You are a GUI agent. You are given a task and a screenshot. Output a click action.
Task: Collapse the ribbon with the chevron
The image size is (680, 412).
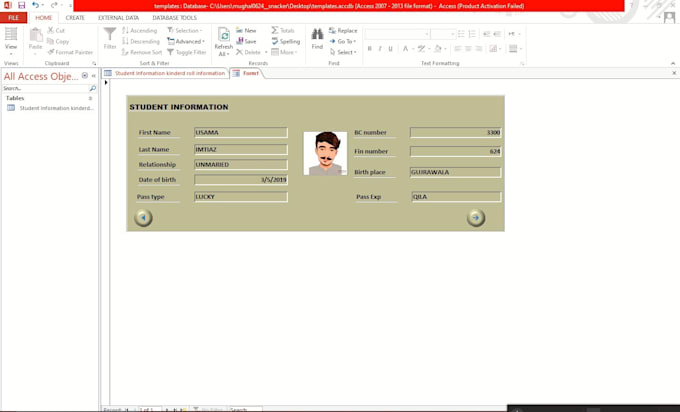pyautogui.click(x=673, y=63)
